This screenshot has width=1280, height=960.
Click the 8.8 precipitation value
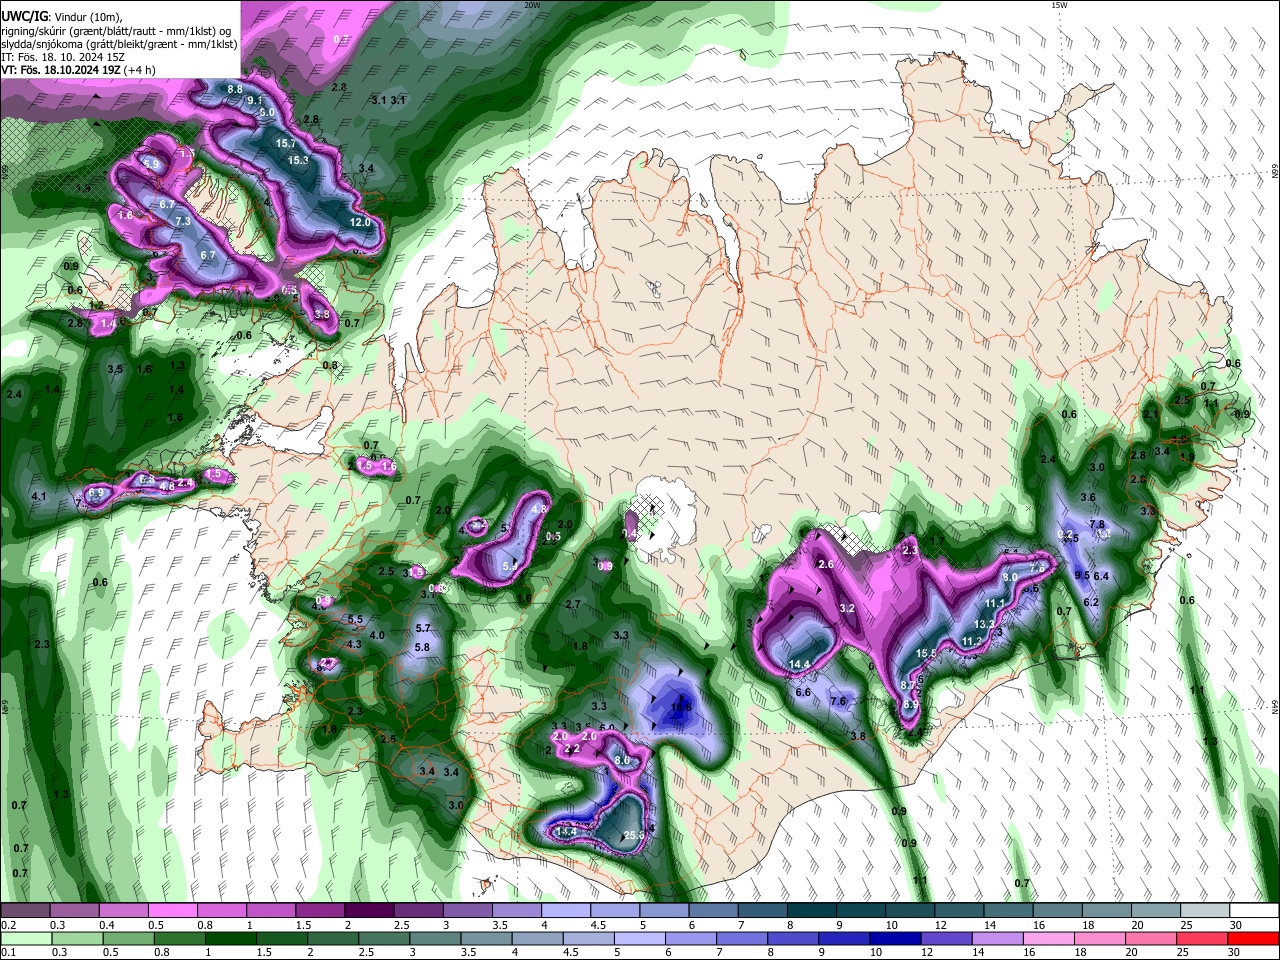[235, 89]
